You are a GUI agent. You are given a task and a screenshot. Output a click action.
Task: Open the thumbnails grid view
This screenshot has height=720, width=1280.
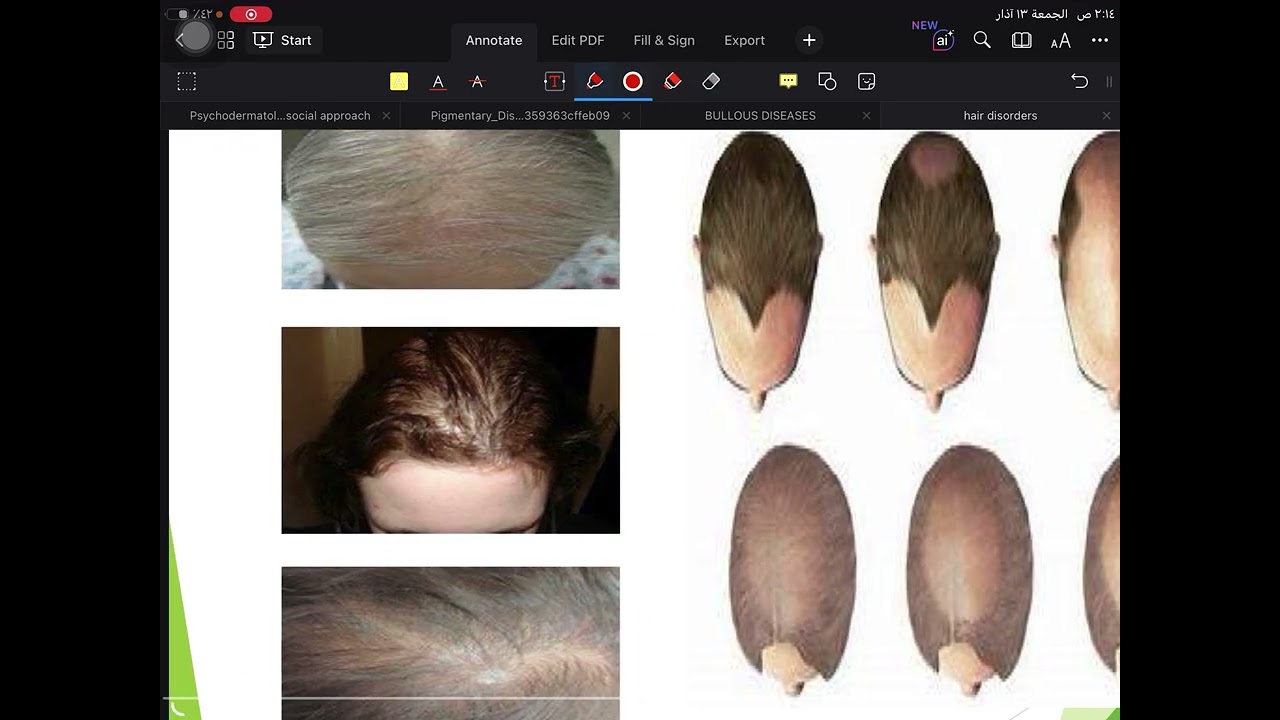pos(226,40)
